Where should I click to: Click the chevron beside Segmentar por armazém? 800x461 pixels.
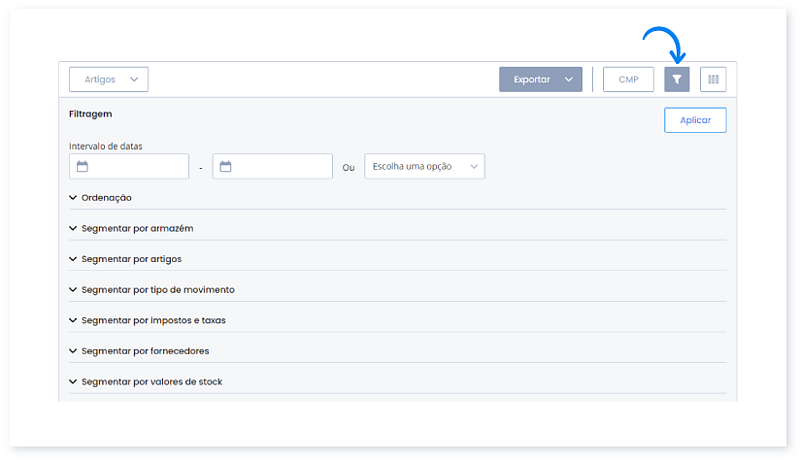coord(73,228)
